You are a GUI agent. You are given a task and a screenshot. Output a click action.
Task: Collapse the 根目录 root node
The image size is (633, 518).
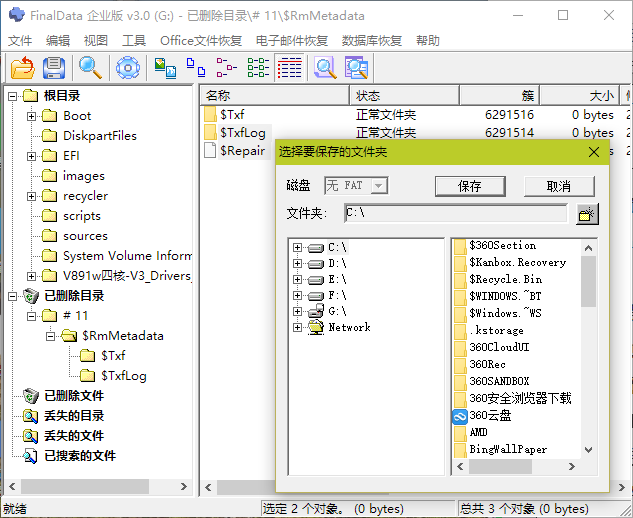click(x=13, y=96)
